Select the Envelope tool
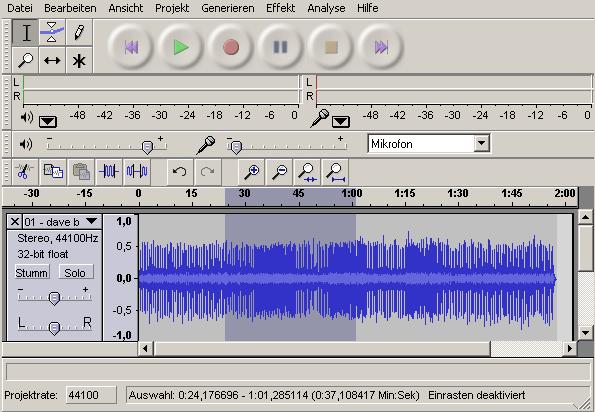 click(52, 33)
